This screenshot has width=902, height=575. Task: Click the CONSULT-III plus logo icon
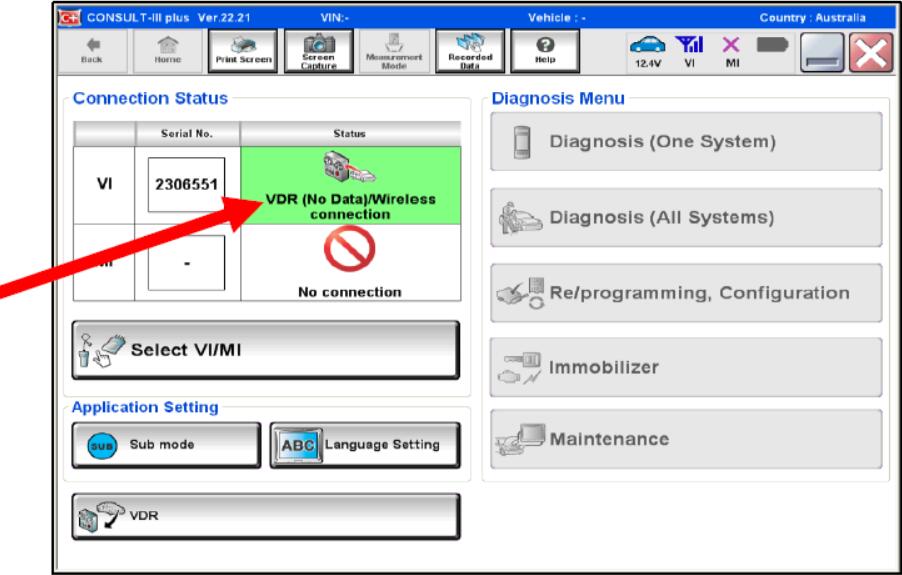coord(69,18)
